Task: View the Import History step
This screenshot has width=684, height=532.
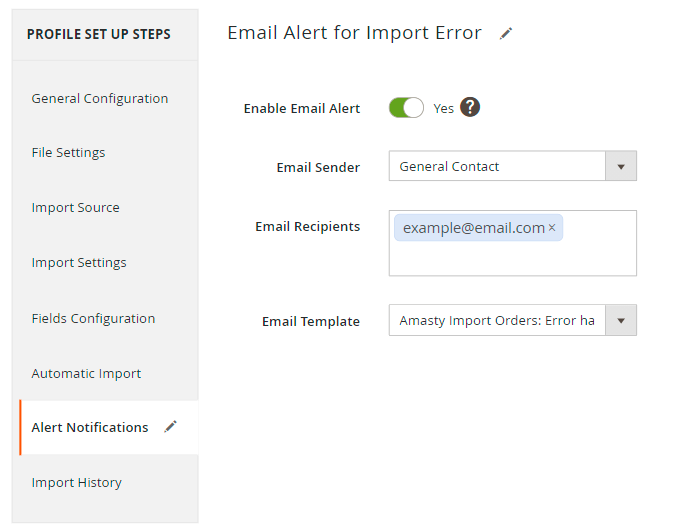Action: (x=76, y=482)
